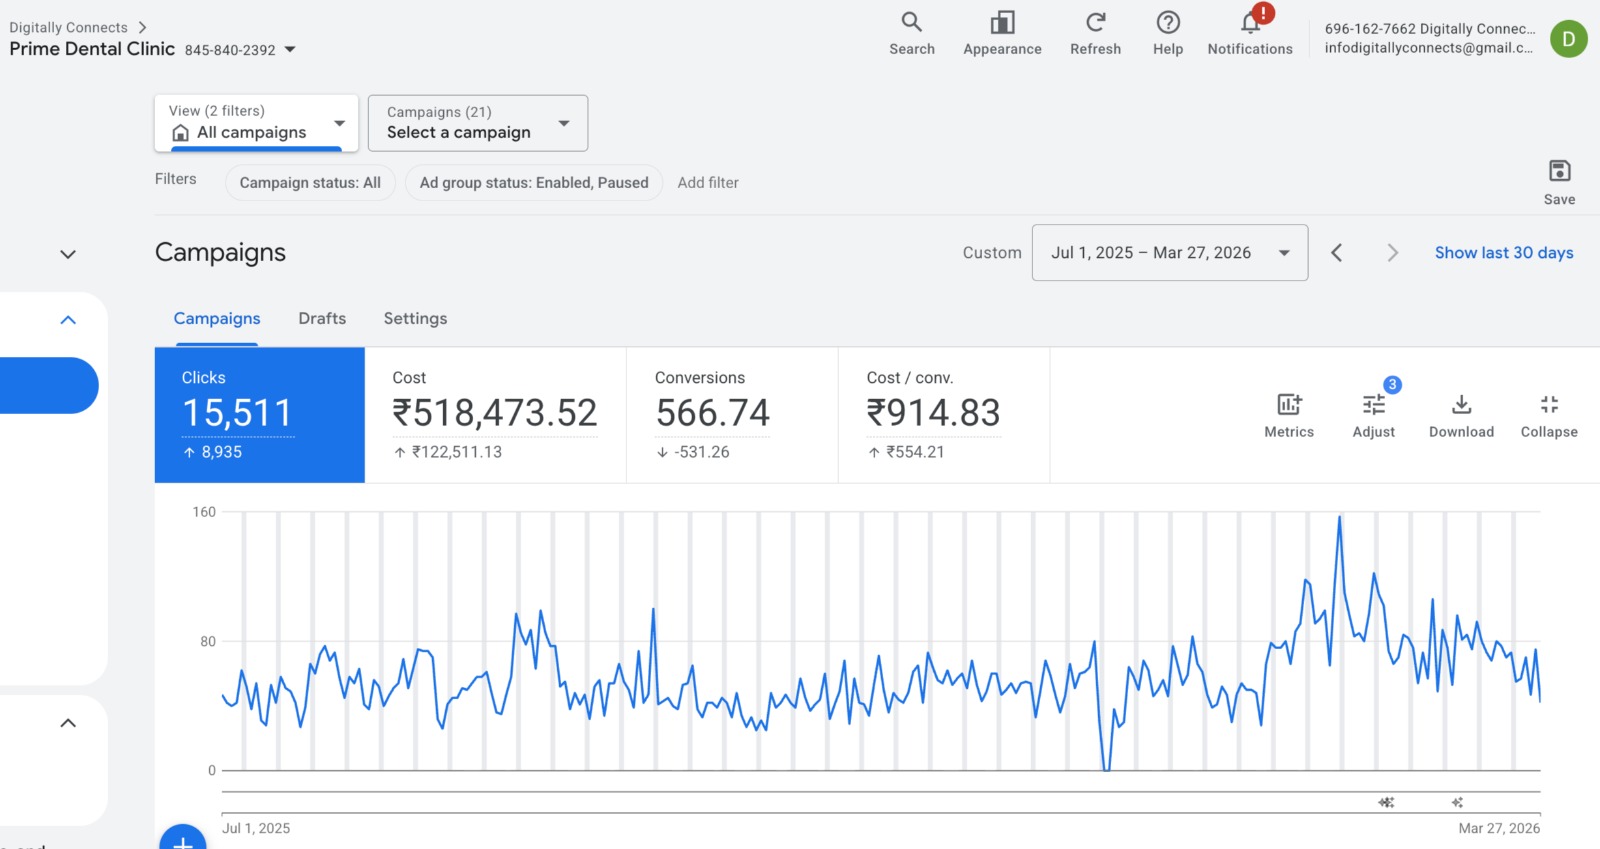Open the Help menu
This screenshot has height=849, width=1600.
click(1167, 33)
